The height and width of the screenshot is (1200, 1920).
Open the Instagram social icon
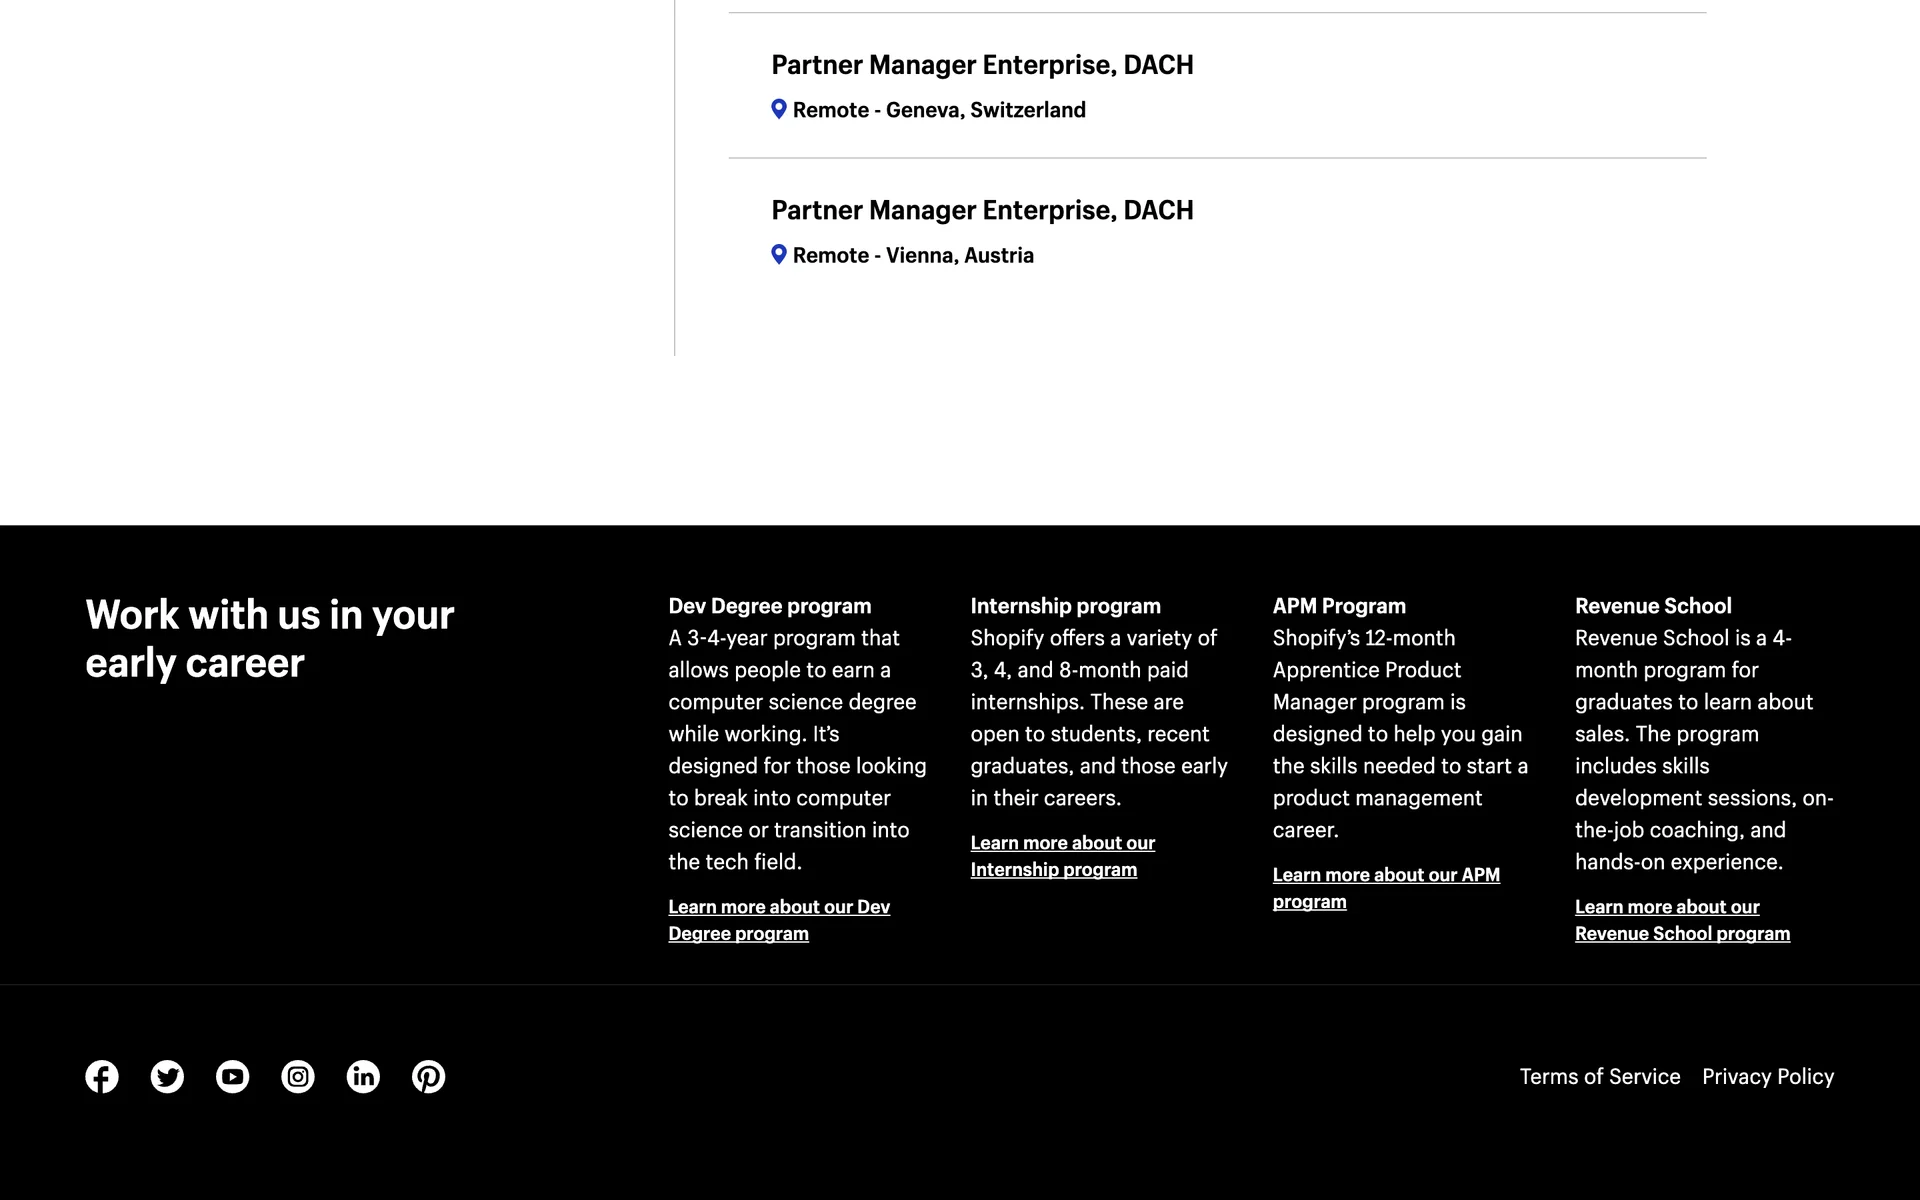(x=298, y=1077)
